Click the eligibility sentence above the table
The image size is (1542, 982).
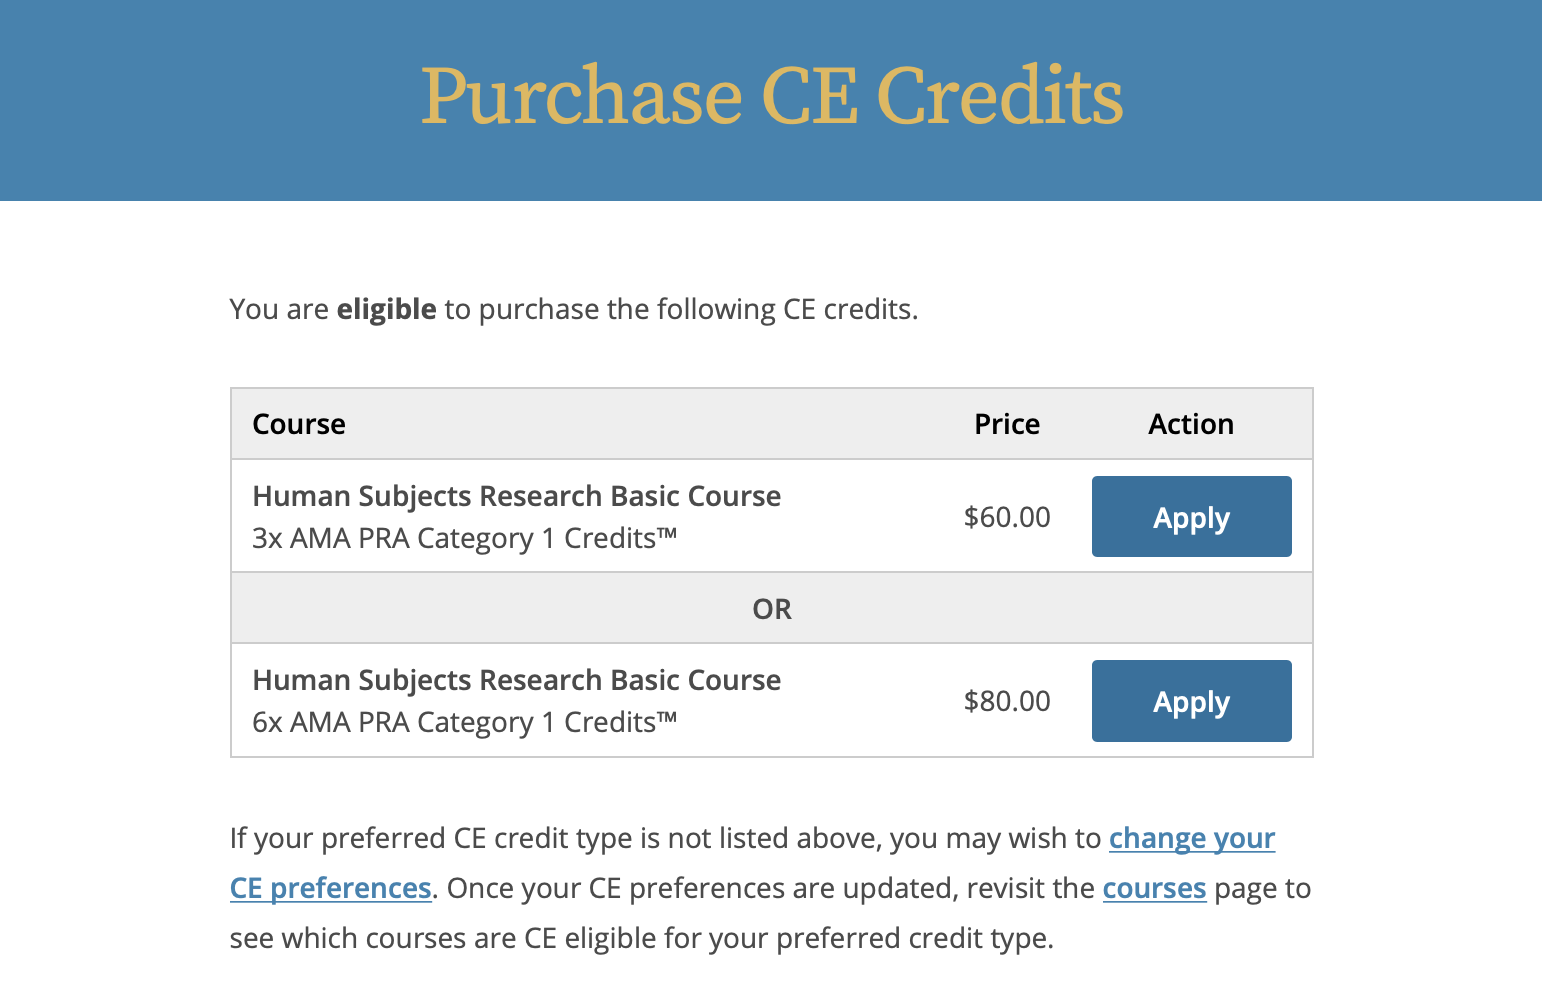680,310
